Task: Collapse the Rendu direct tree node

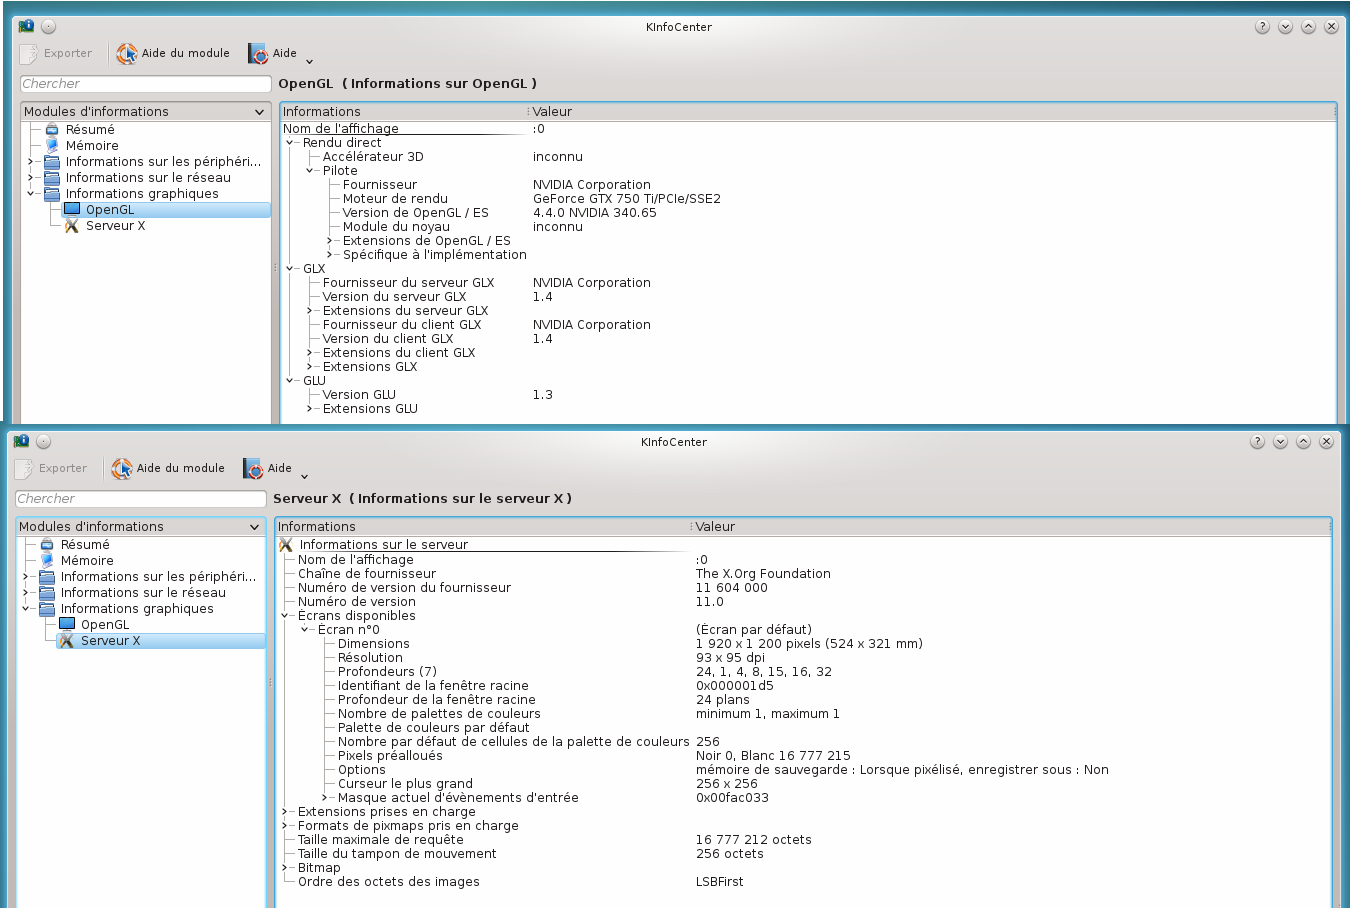Action: coord(290,143)
